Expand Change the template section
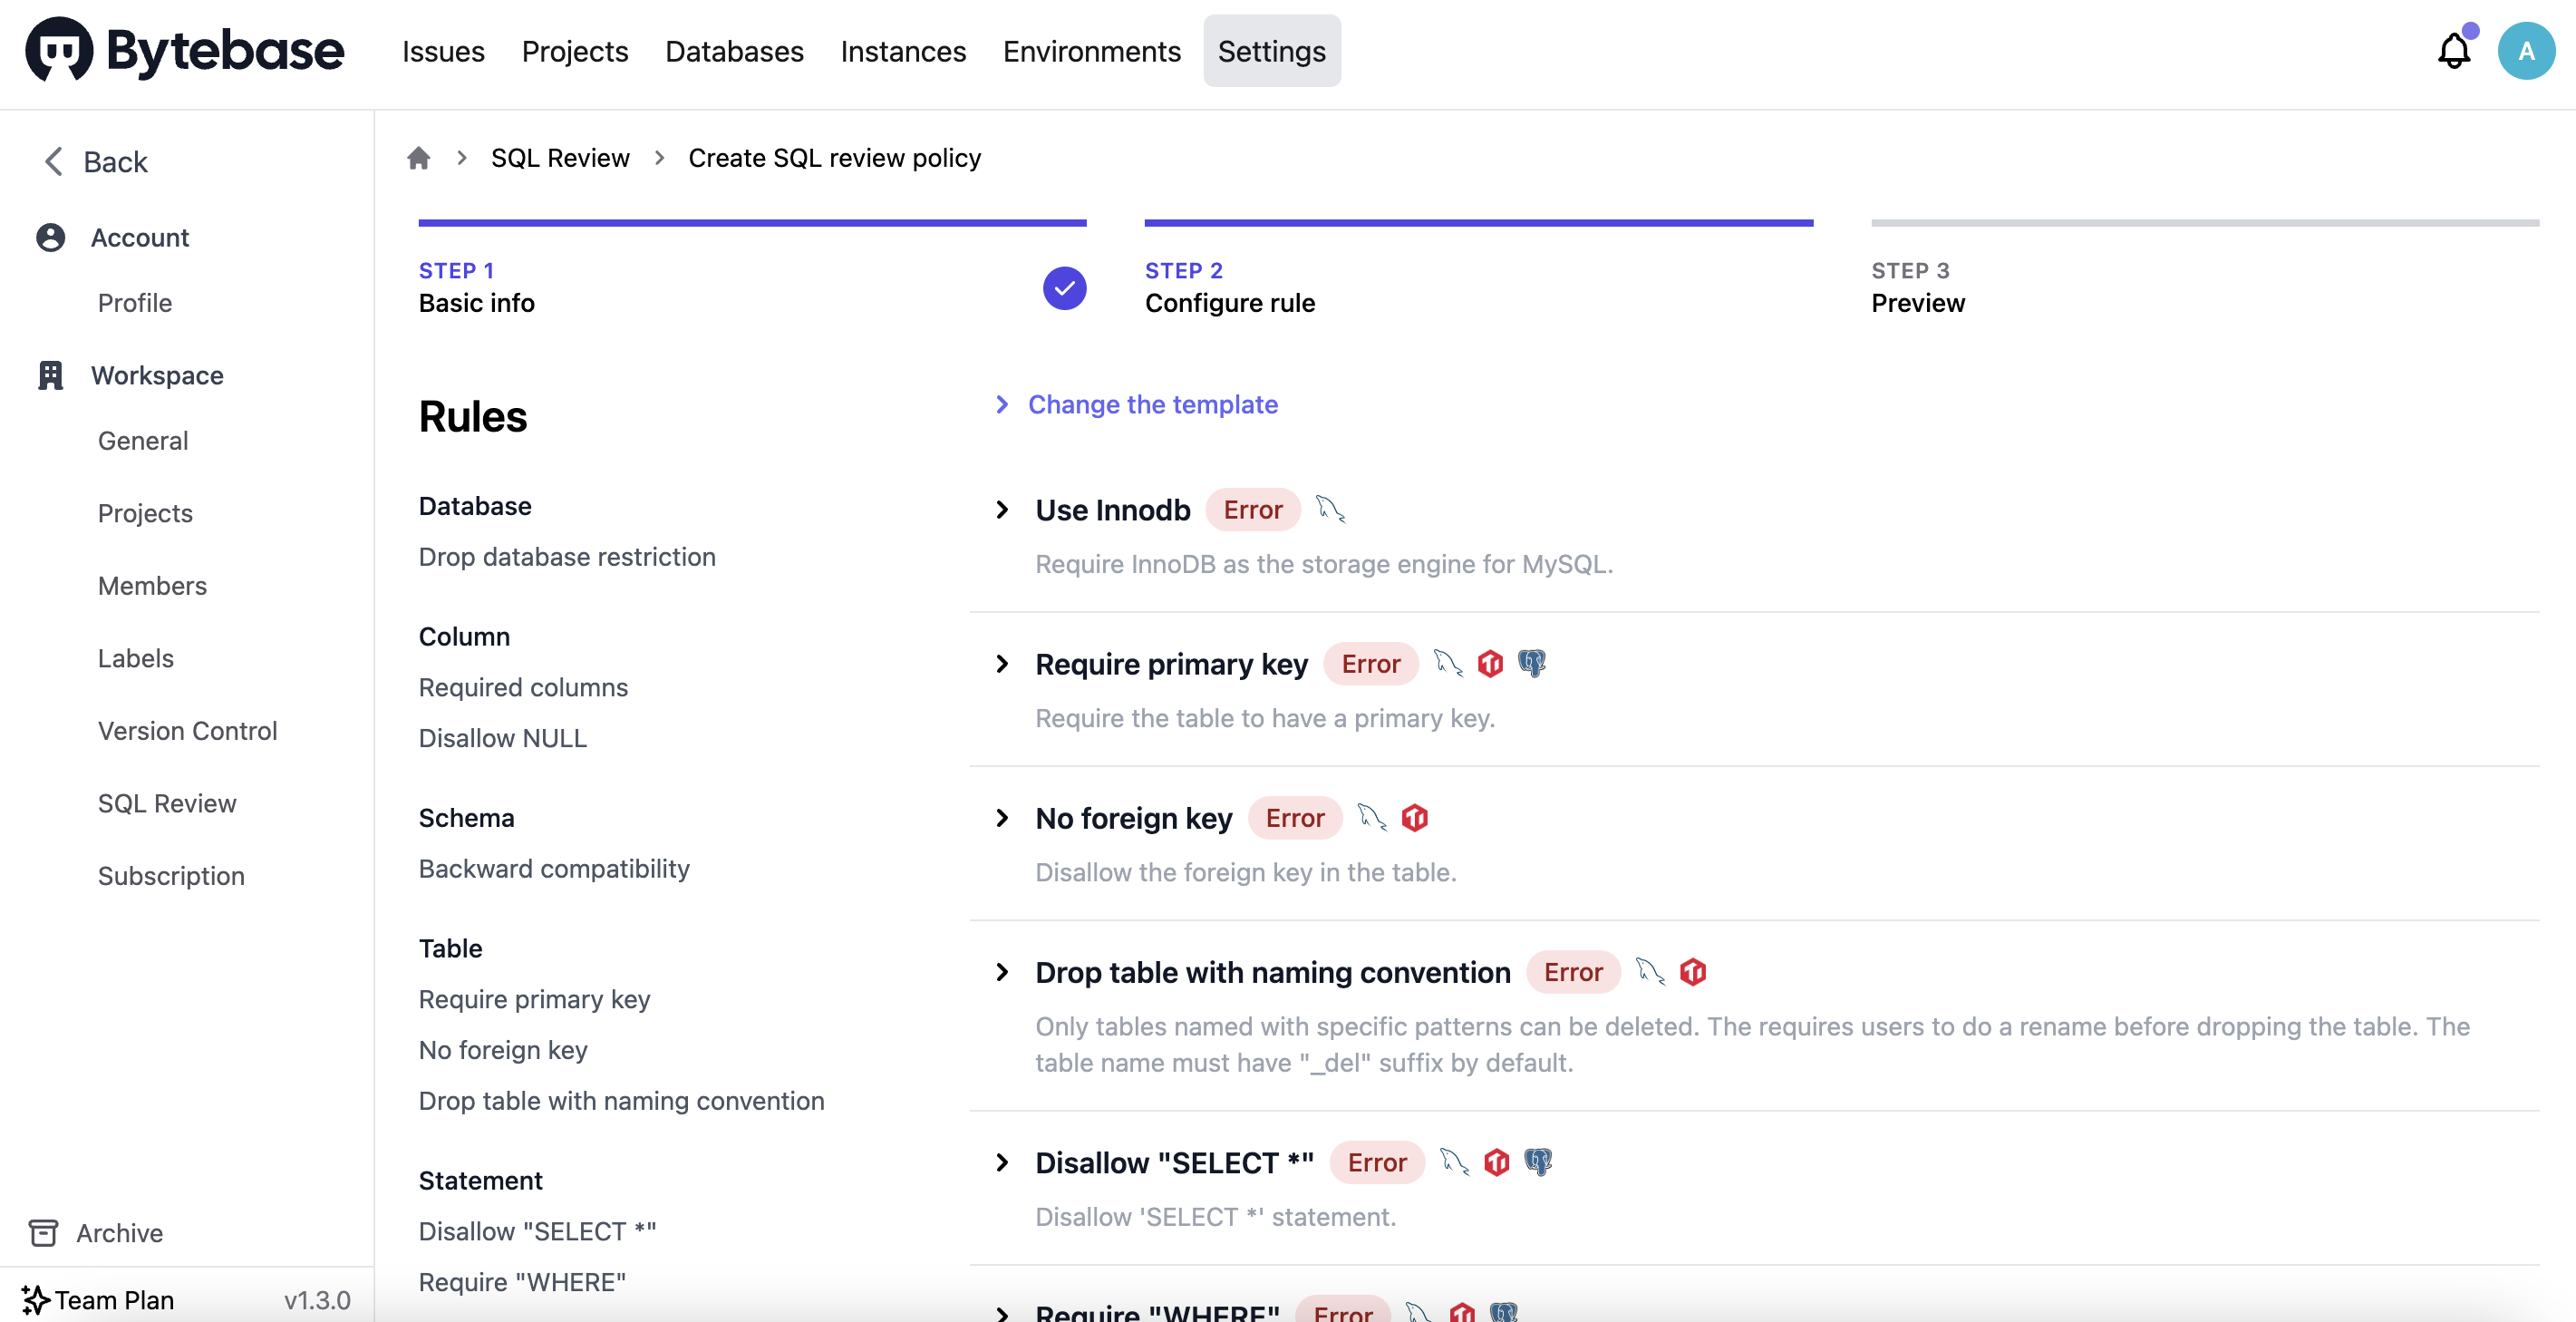The height and width of the screenshot is (1322, 2576). (x=1138, y=404)
